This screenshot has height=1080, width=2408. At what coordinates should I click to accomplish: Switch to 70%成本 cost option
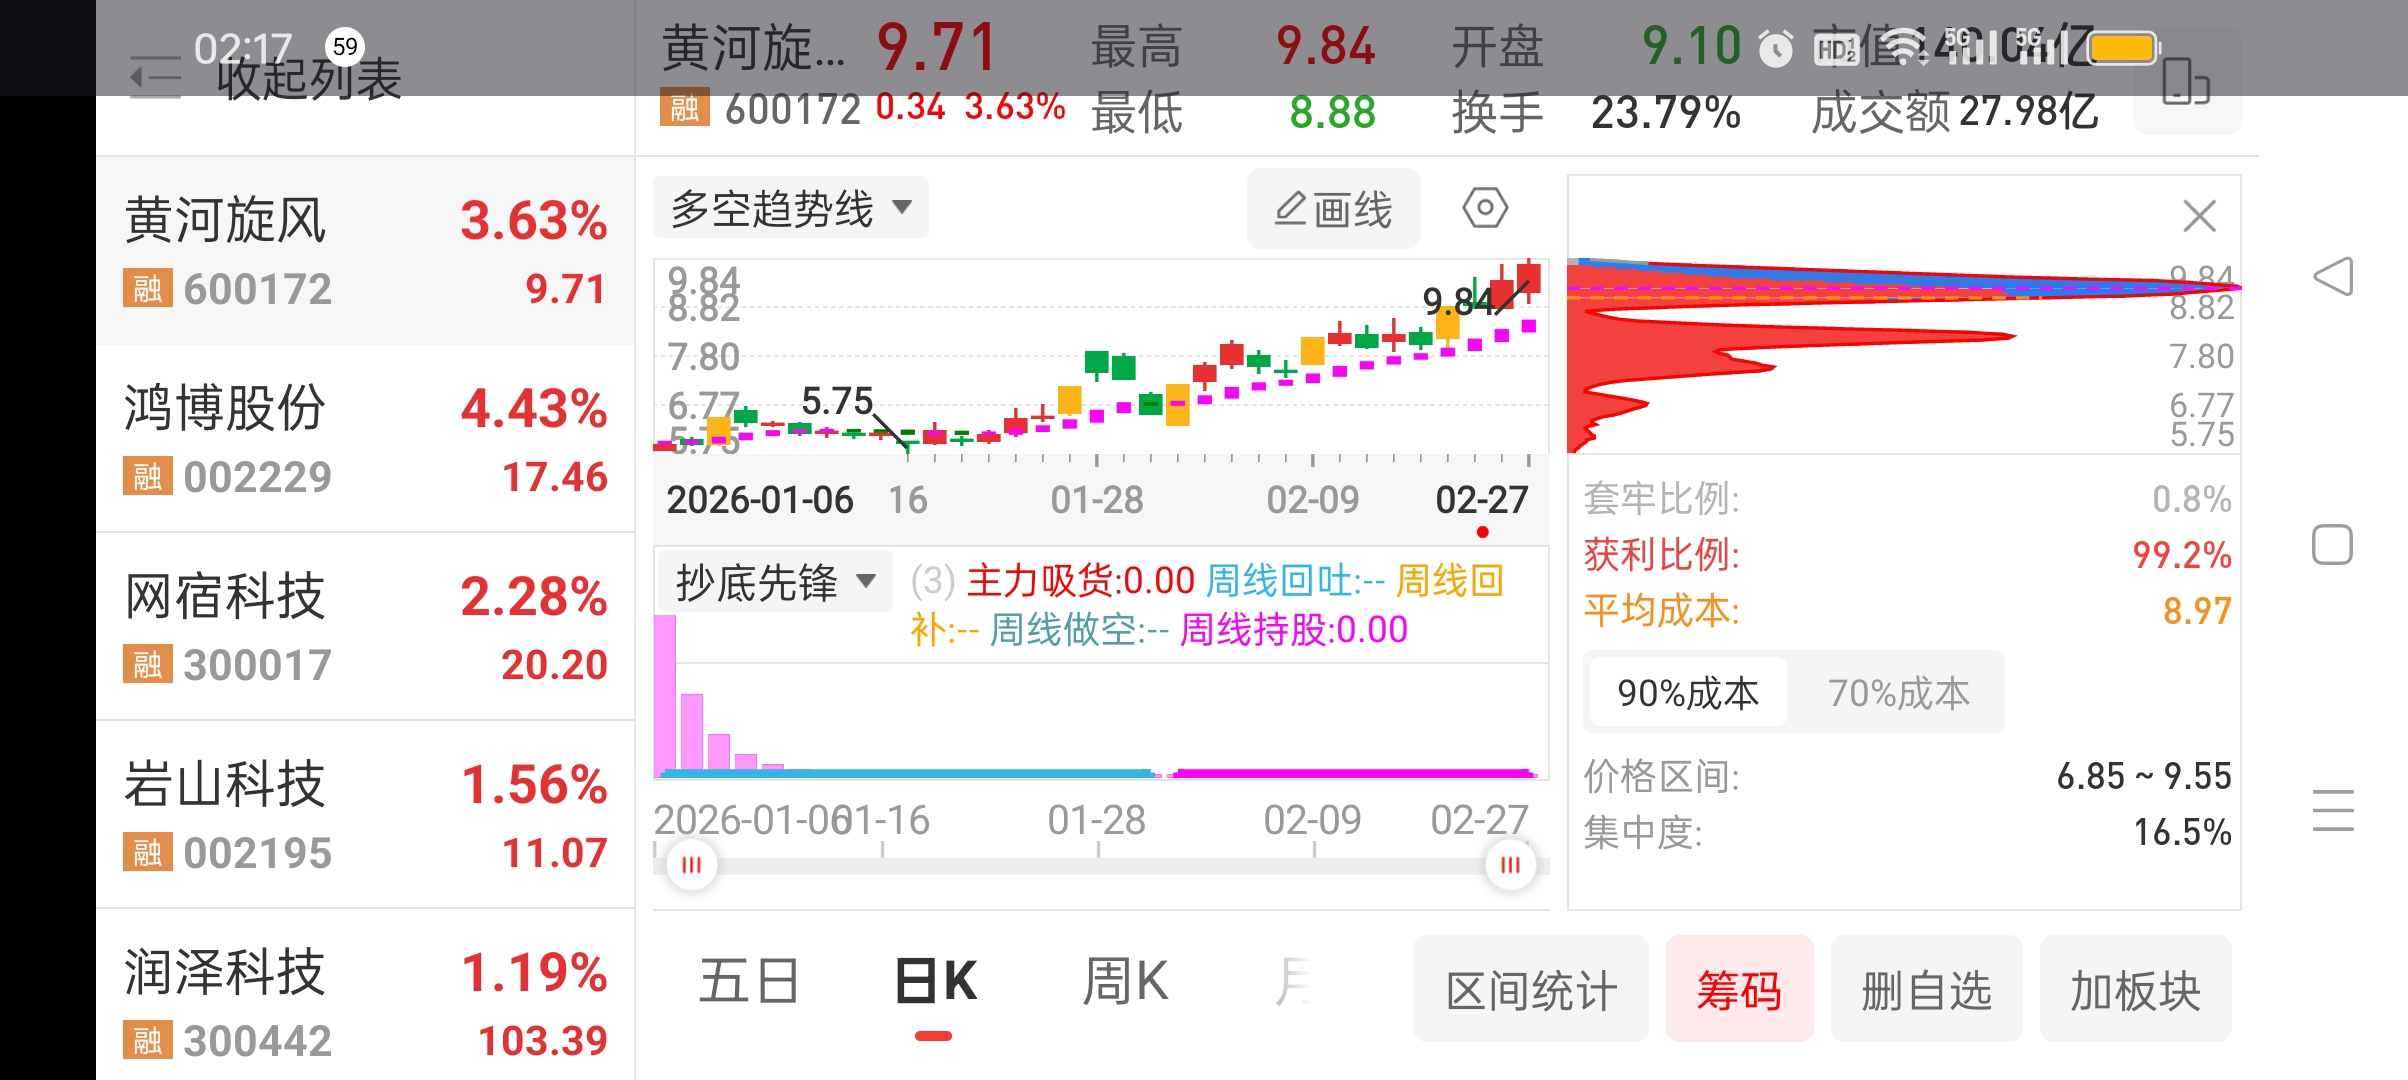[1897, 693]
